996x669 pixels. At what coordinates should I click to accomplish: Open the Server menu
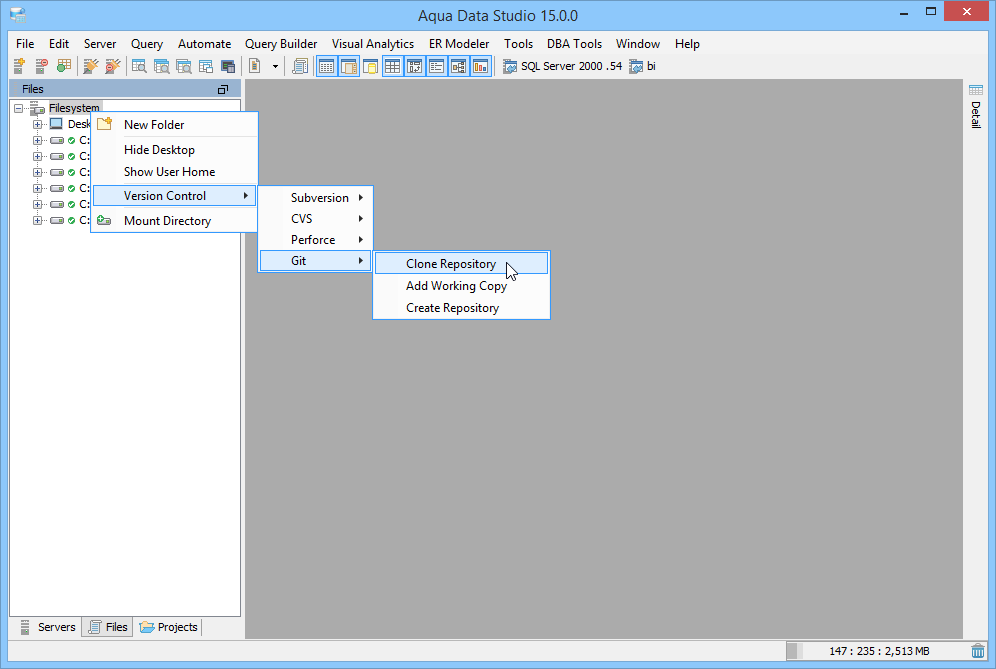100,44
